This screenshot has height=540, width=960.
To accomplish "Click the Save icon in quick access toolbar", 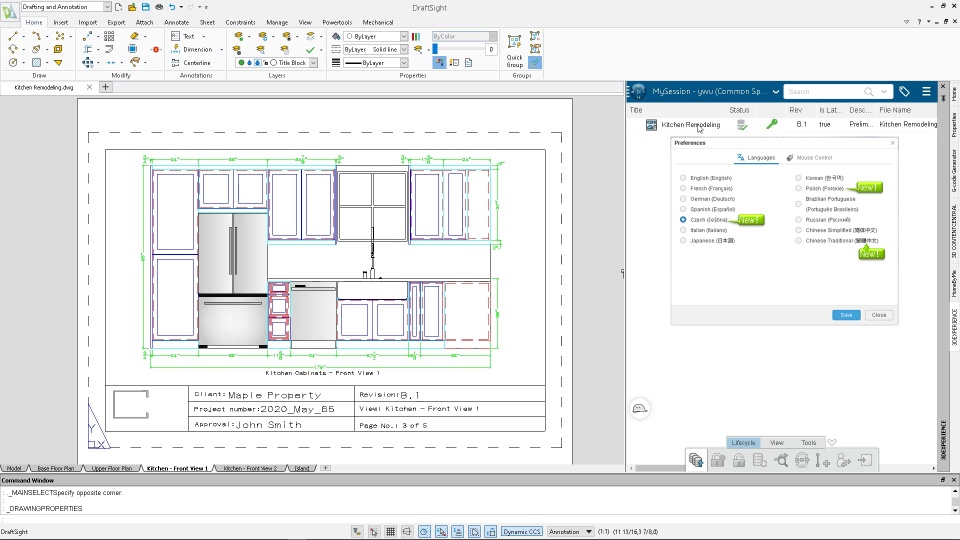I will coord(145,7).
